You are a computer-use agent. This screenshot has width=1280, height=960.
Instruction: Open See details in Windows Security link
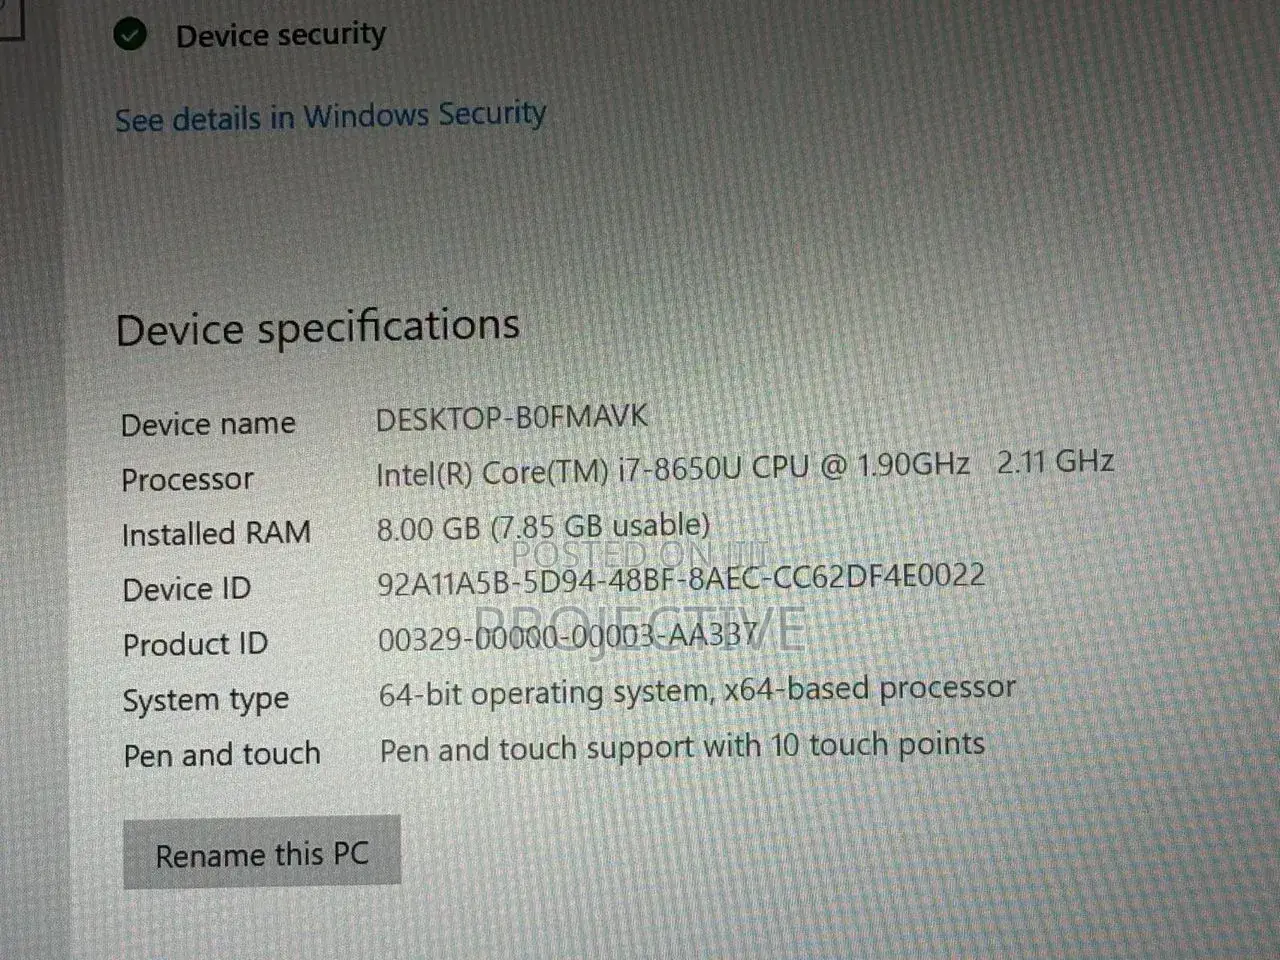[x=331, y=116]
